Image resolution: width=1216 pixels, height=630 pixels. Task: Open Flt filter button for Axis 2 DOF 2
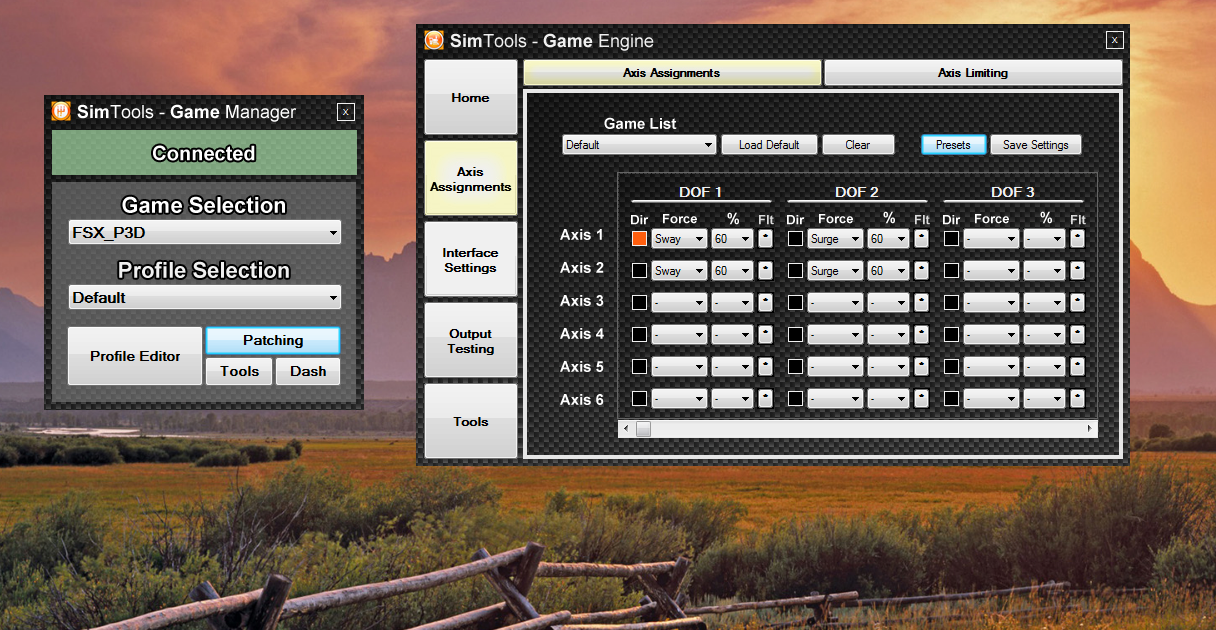(x=921, y=270)
